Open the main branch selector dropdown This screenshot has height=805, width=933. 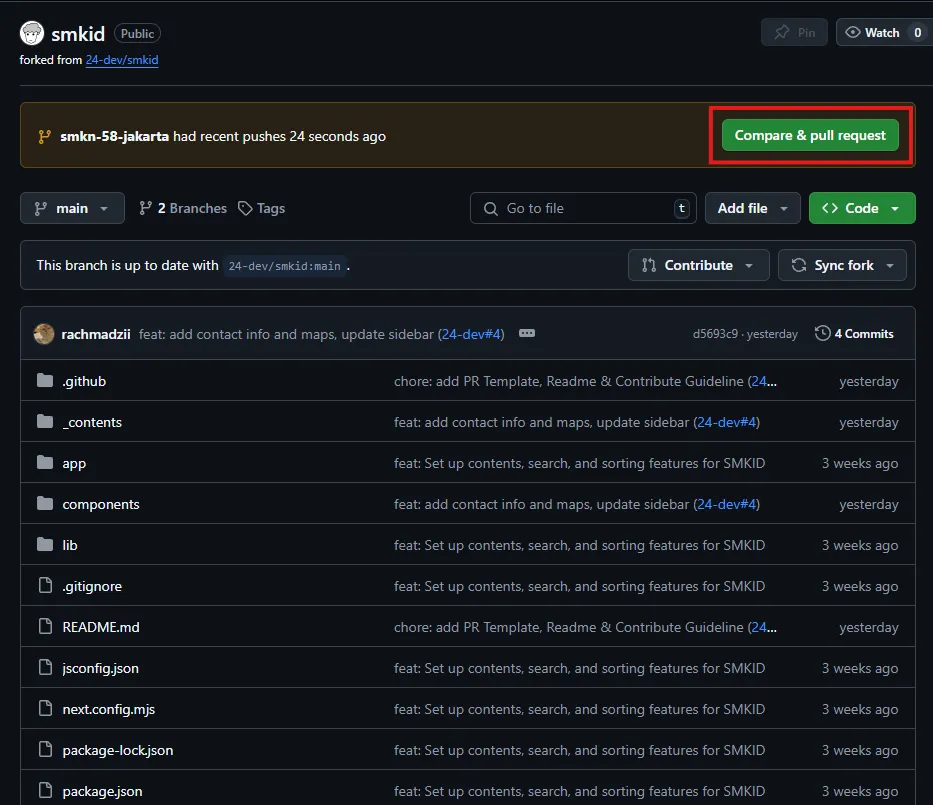tap(72, 208)
